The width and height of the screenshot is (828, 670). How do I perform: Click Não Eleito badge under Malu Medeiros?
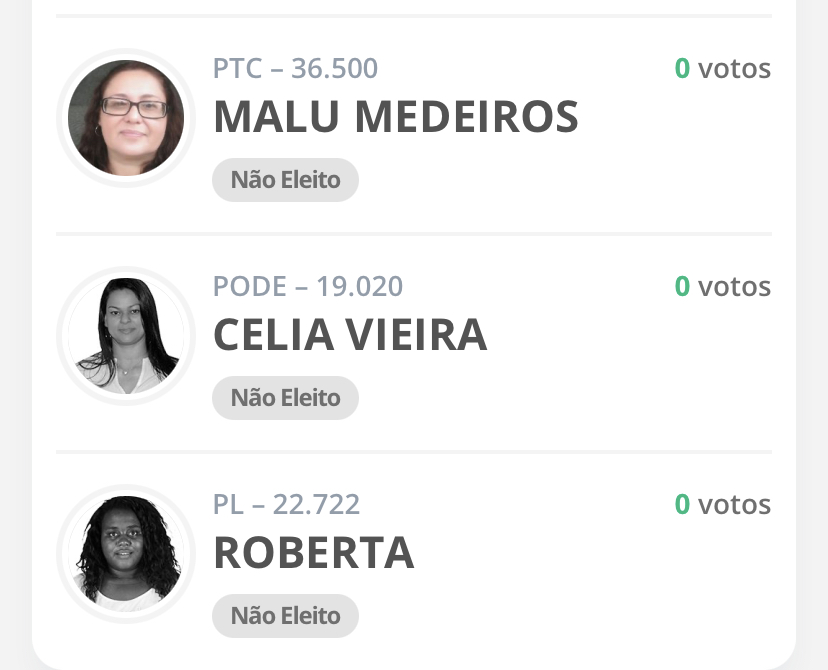pyautogui.click(x=285, y=180)
